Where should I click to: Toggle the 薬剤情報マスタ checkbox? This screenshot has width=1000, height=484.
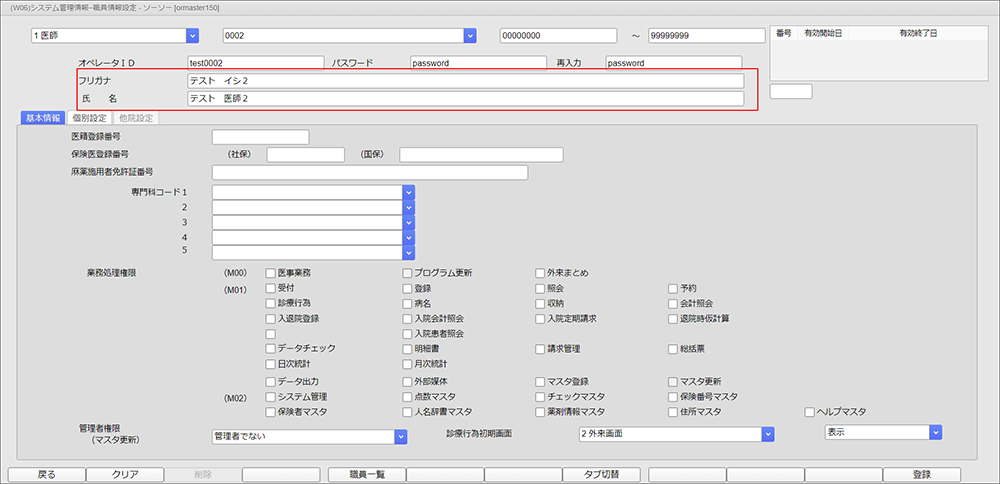(541, 412)
